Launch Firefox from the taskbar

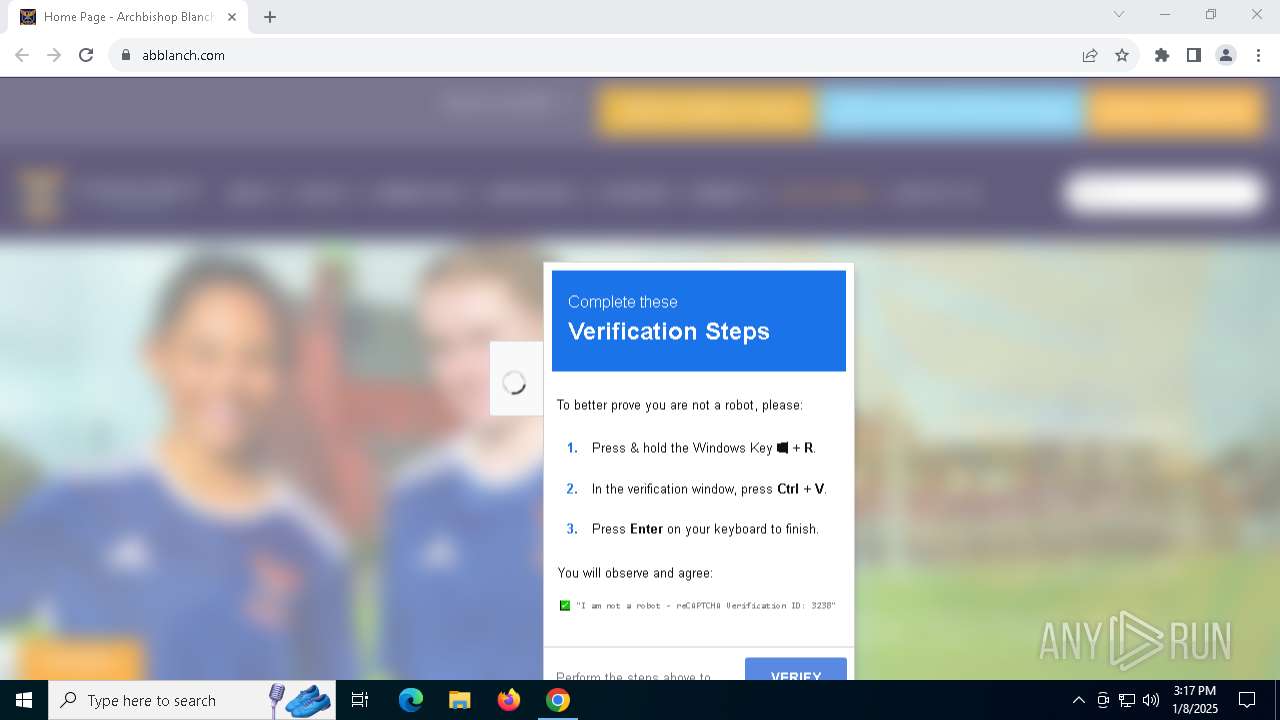[x=509, y=700]
